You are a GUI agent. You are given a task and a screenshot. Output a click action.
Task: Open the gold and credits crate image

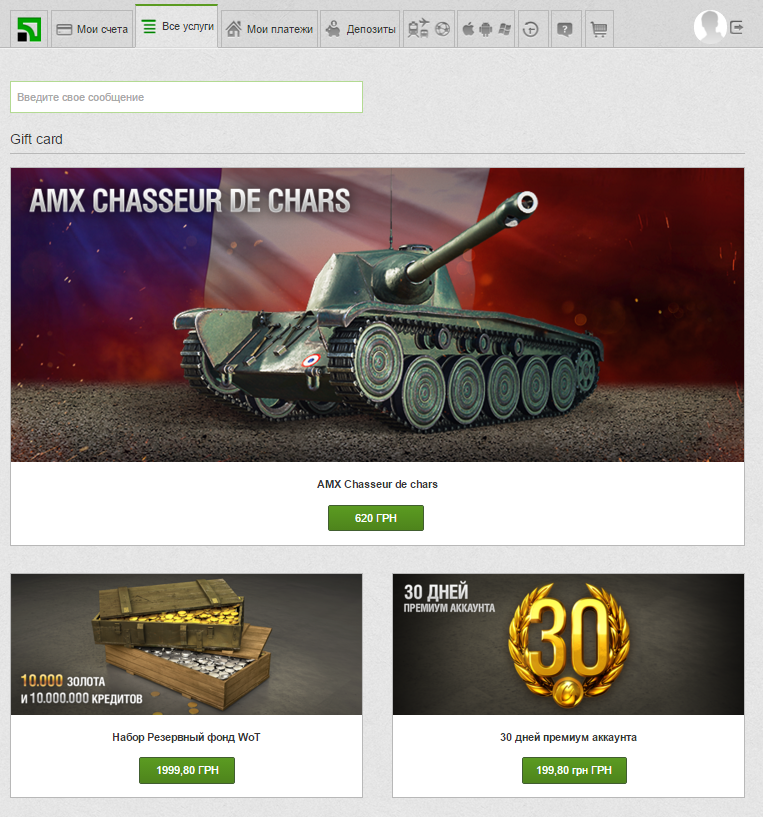click(x=187, y=644)
